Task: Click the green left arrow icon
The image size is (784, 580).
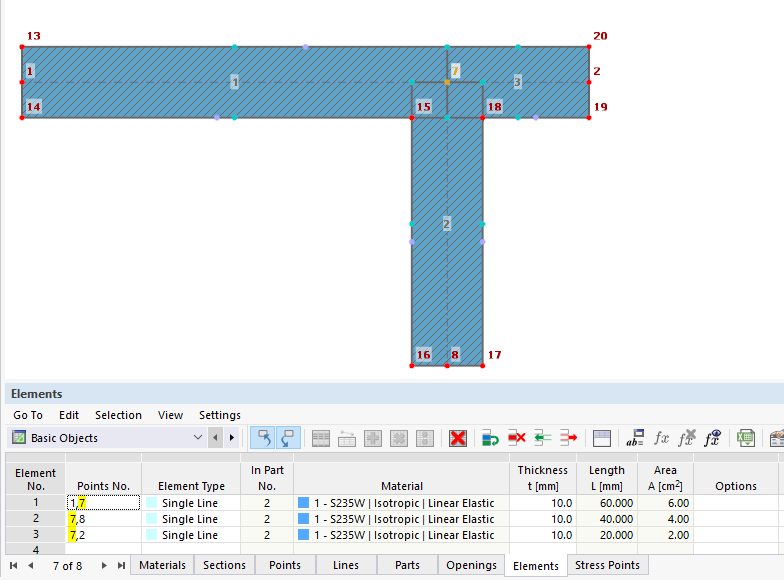Action: click(x=542, y=438)
